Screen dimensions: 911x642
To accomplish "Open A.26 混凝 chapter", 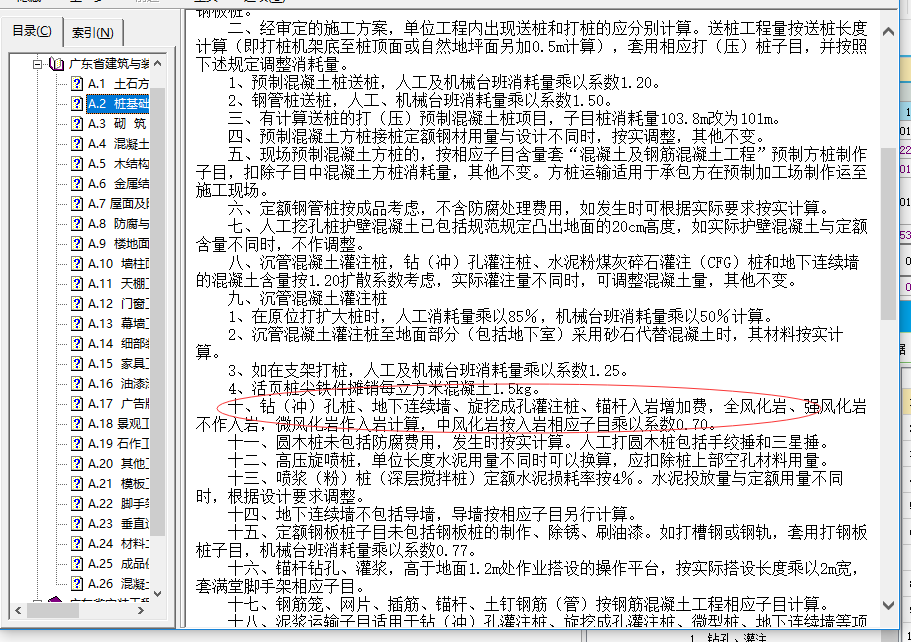I will click(118, 583).
